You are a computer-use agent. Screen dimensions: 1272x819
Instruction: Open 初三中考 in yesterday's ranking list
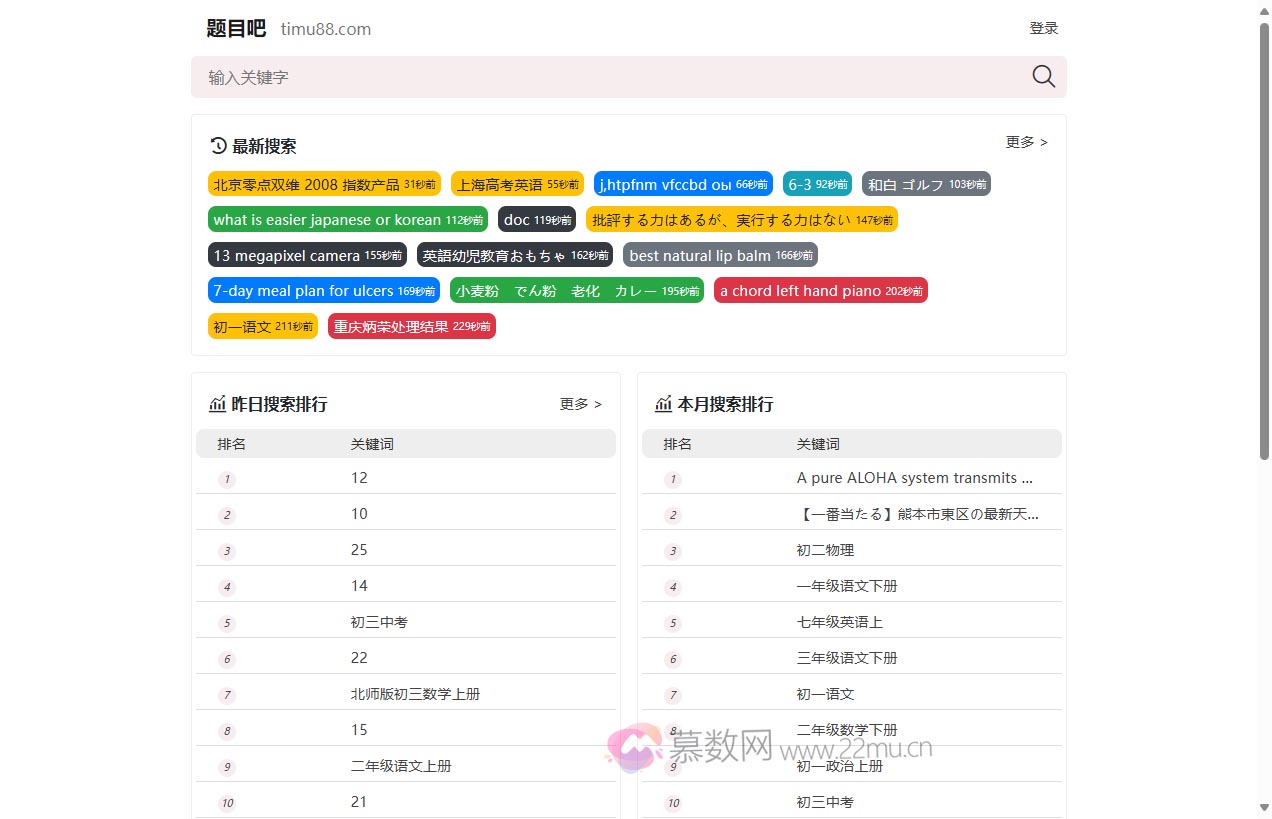(378, 621)
